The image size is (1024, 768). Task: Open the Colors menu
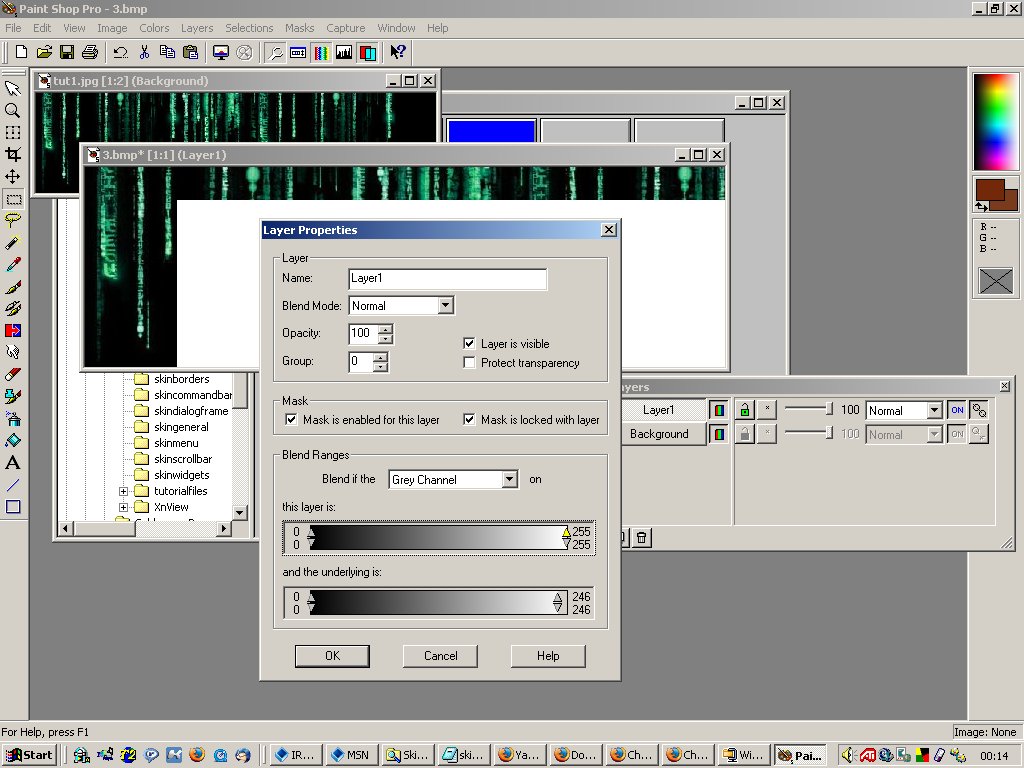(x=154, y=28)
